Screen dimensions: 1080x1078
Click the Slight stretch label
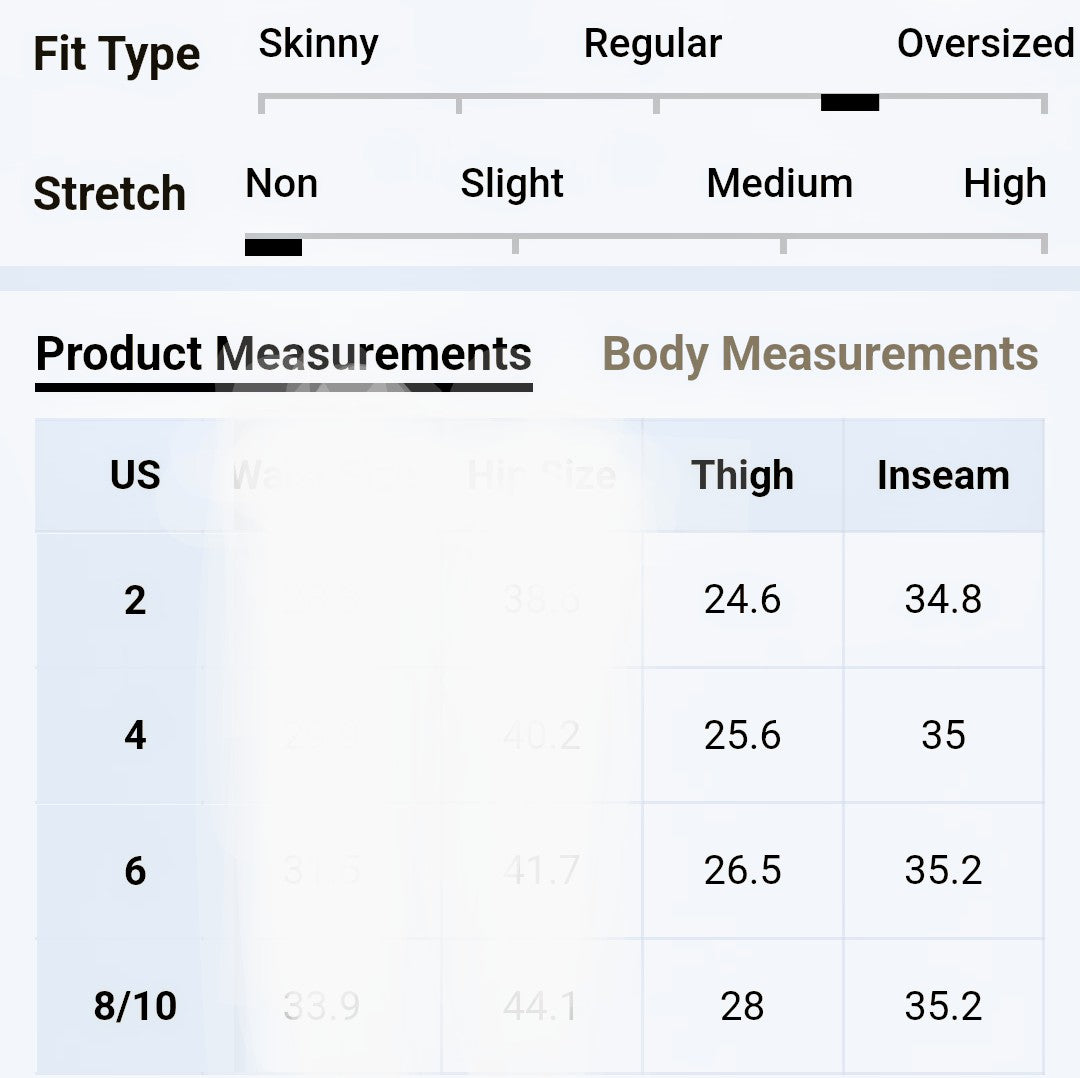click(512, 185)
